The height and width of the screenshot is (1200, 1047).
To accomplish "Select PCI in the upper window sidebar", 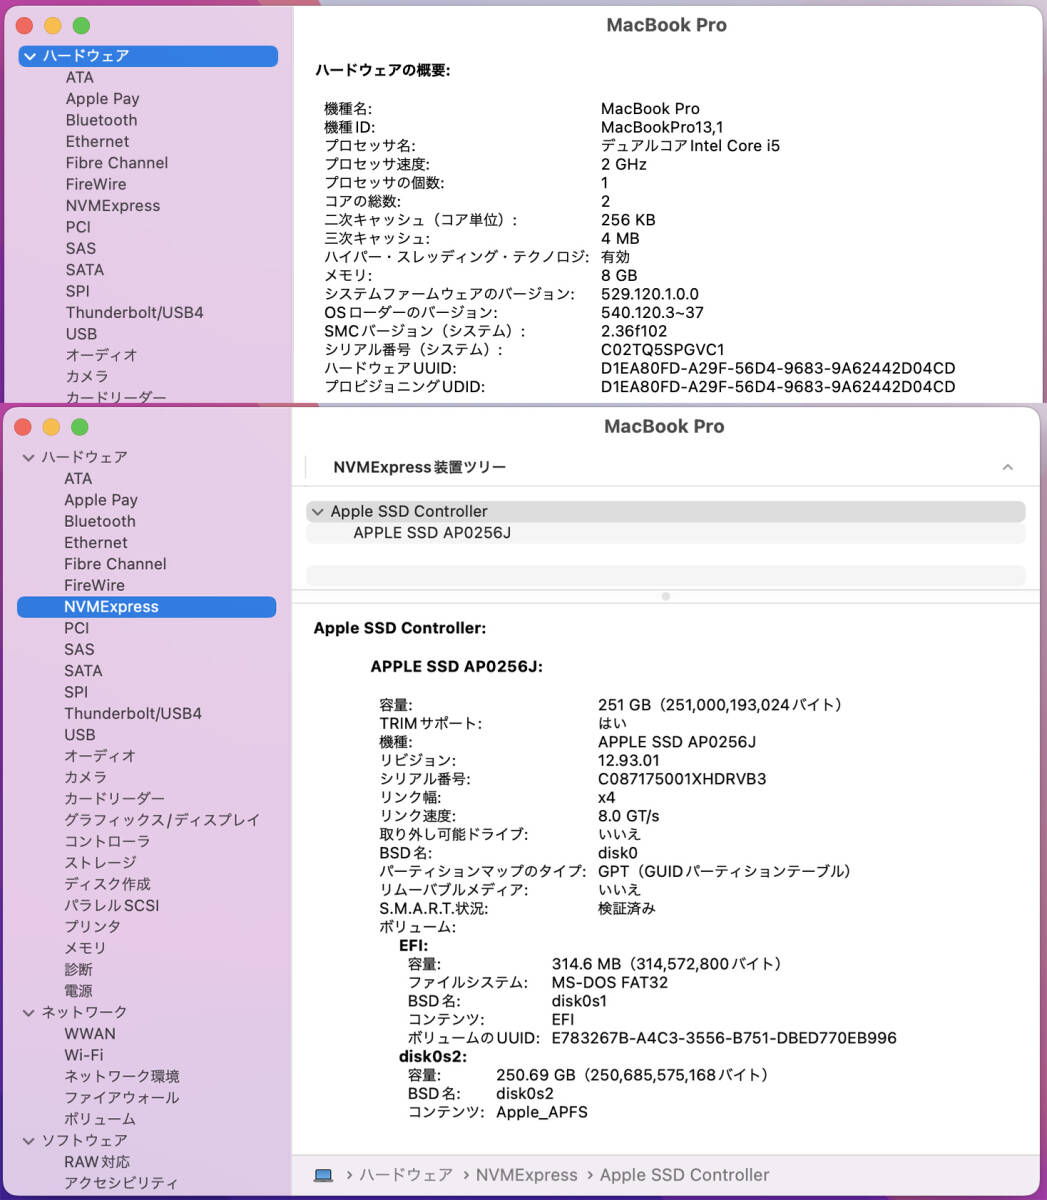I will pos(78,227).
